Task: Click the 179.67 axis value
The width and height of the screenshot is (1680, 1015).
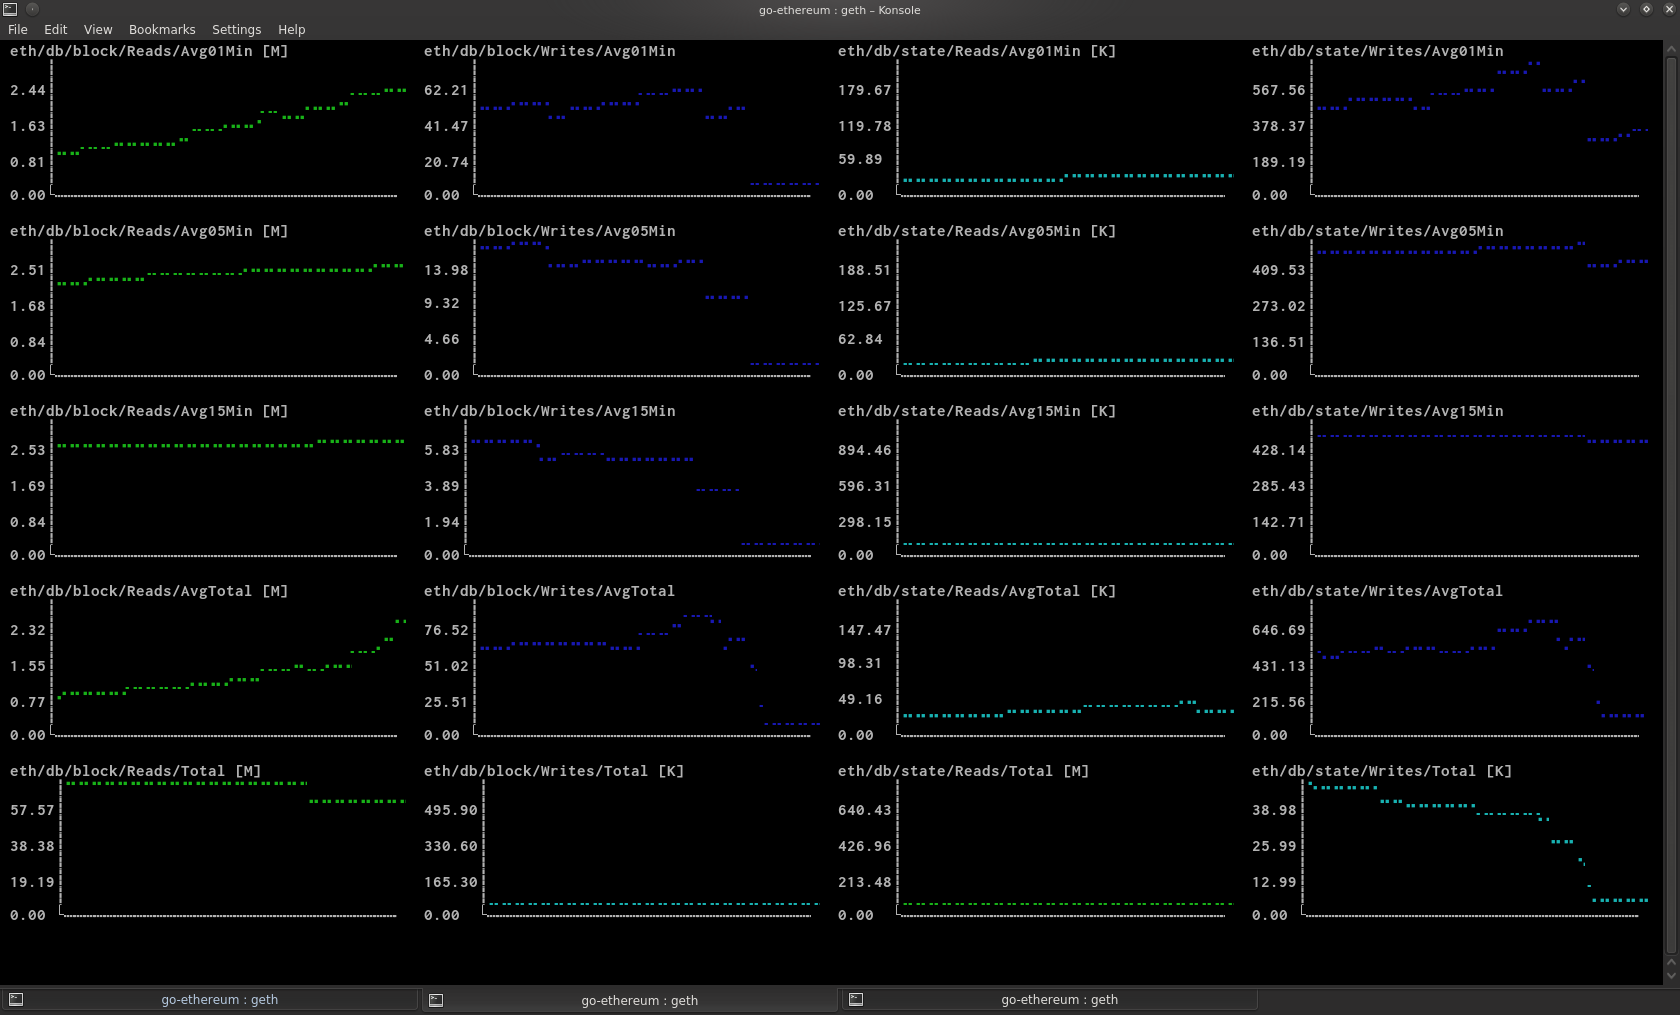Action: coord(865,90)
